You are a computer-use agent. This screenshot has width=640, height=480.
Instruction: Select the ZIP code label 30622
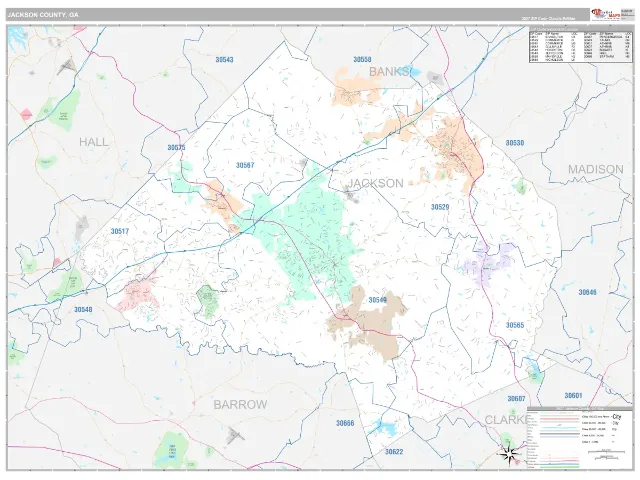click(394, 452)
